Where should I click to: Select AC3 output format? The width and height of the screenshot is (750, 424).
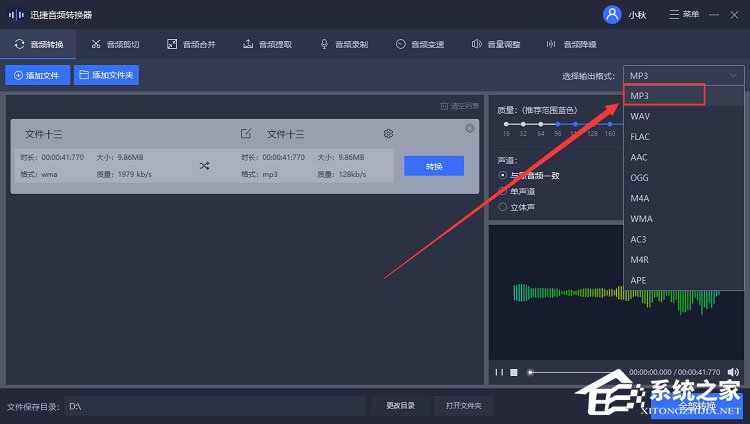tap(684, 239)
